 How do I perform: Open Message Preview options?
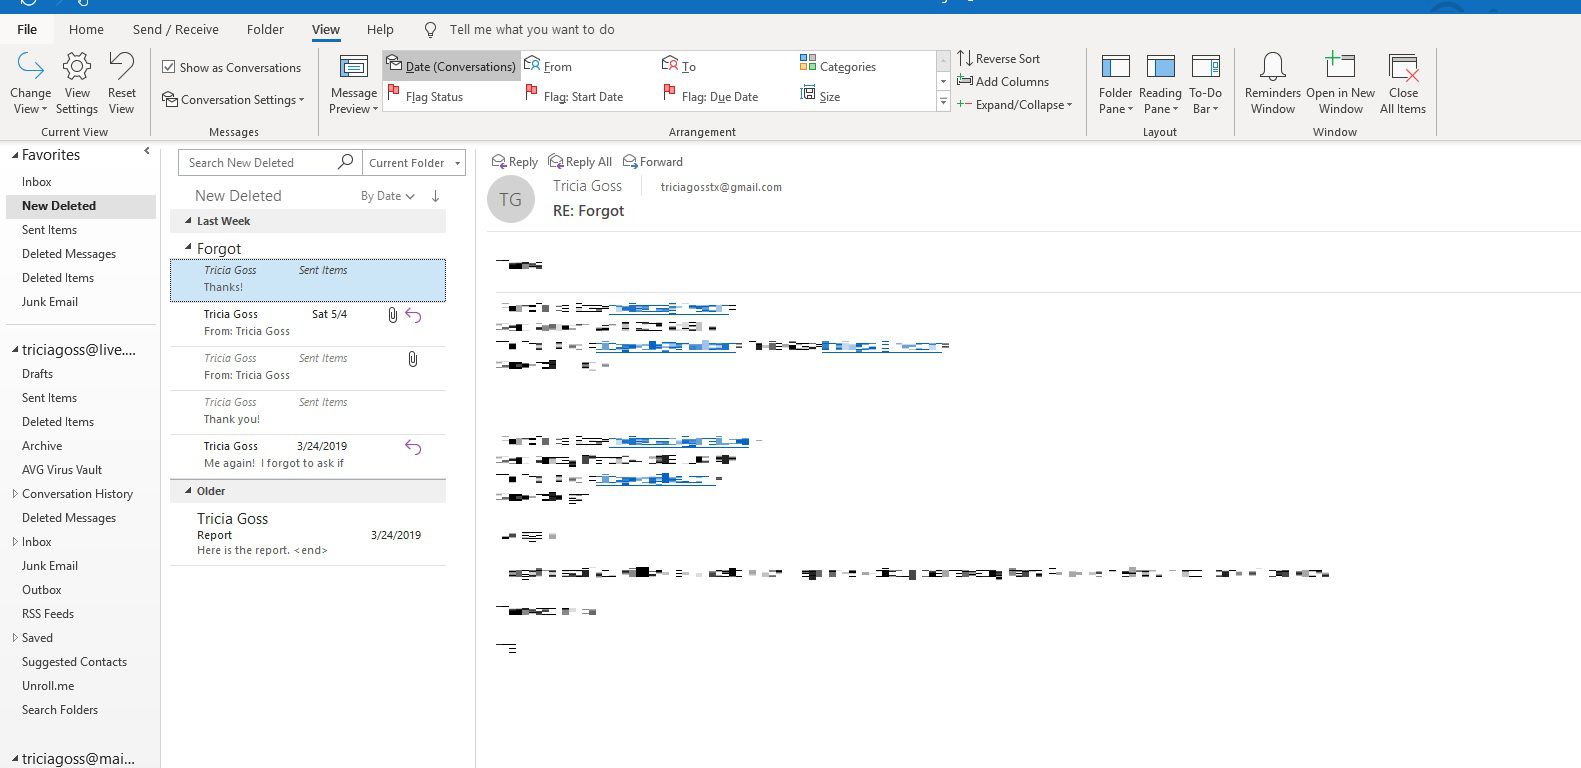(x=354, y=84)
